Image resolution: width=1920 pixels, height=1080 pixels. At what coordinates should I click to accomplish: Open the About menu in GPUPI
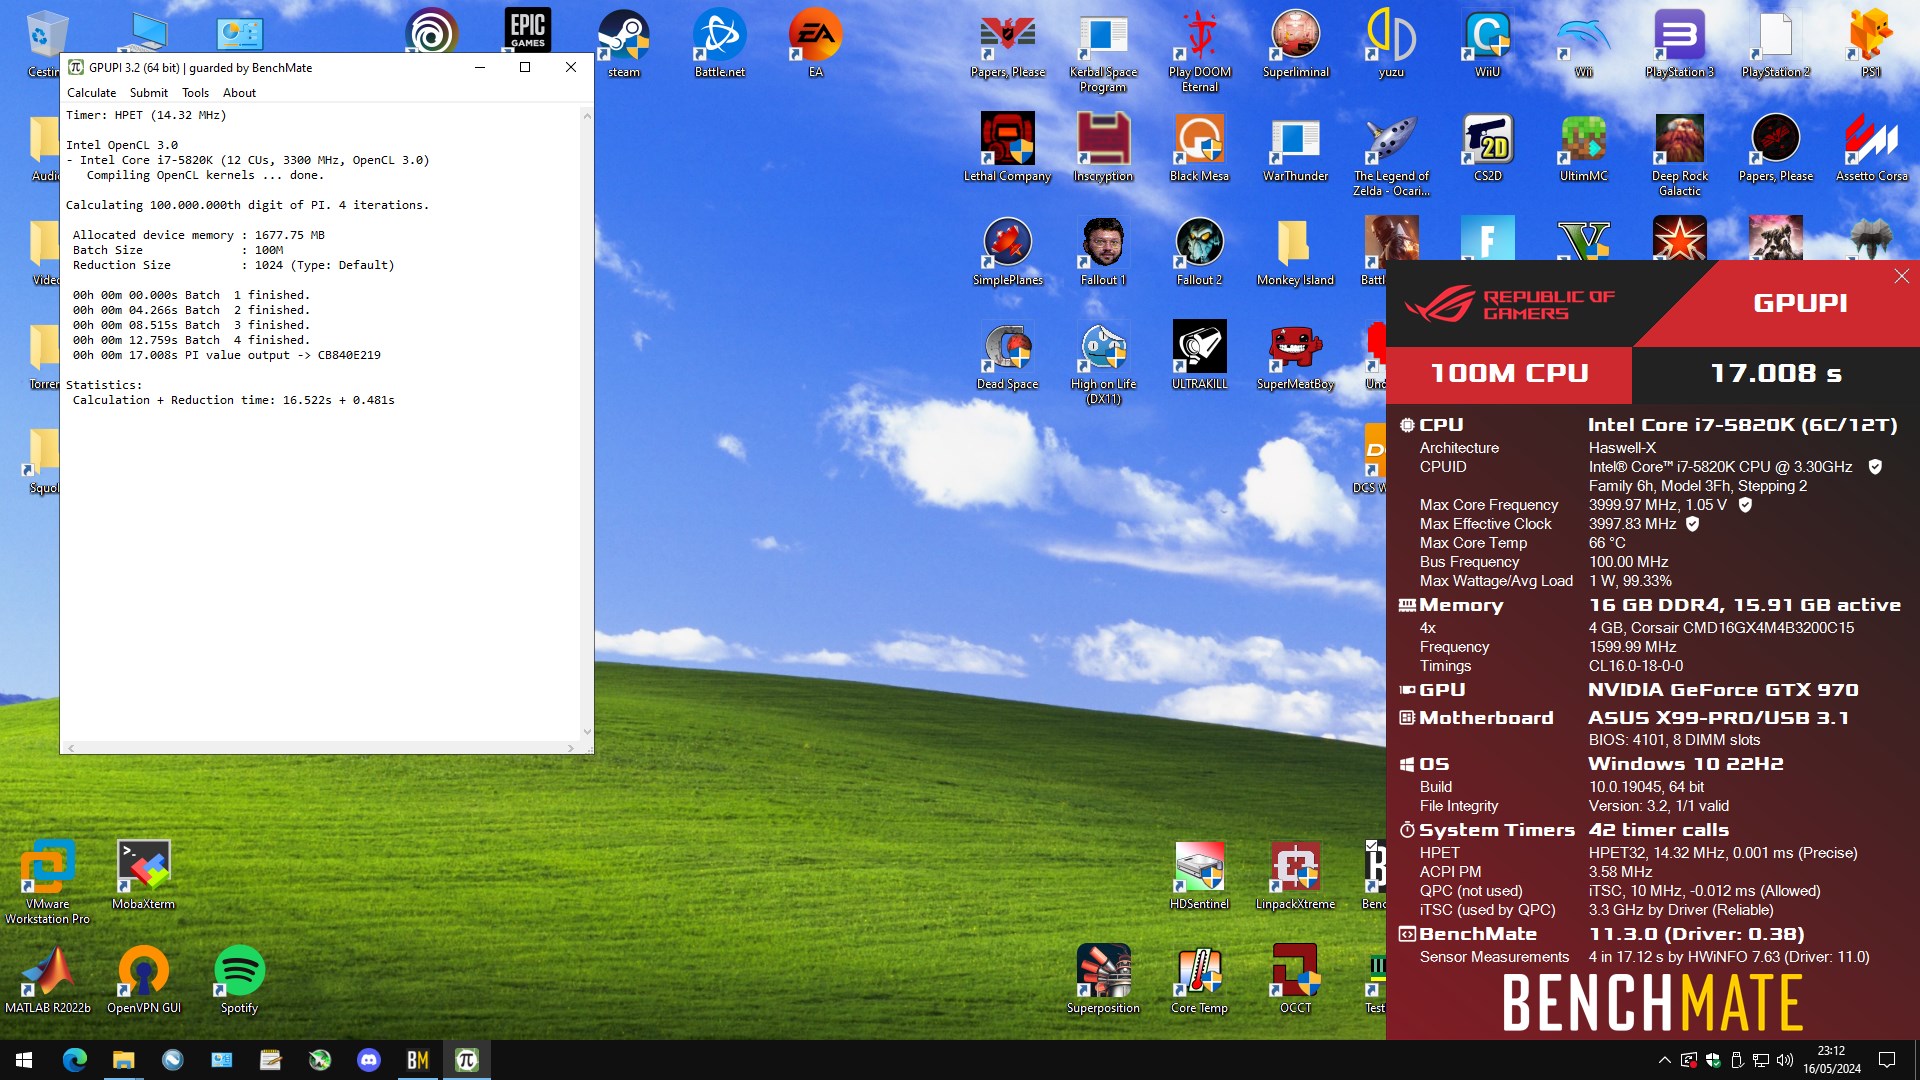pos(239,93)
